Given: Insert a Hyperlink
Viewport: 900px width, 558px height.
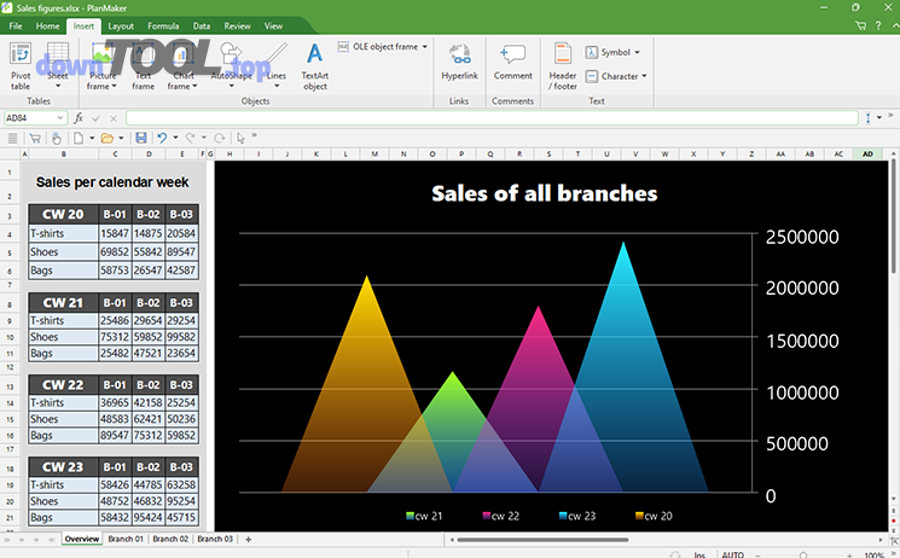Looking at the screenshot, I should coord(459,62).
